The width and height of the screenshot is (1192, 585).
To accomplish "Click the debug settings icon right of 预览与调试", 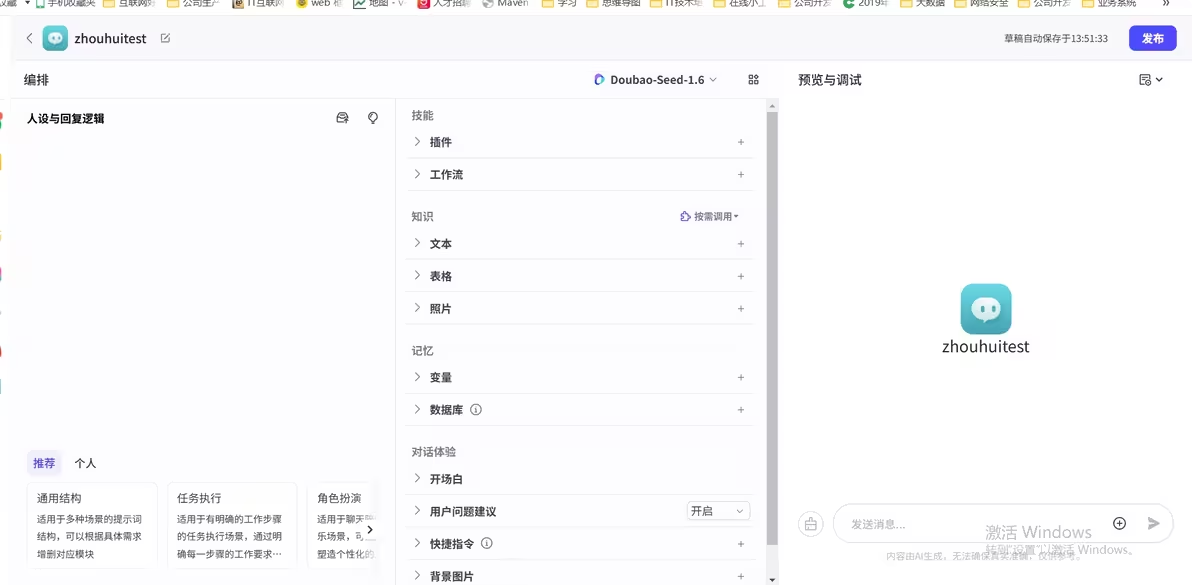I will (1148, 79).
